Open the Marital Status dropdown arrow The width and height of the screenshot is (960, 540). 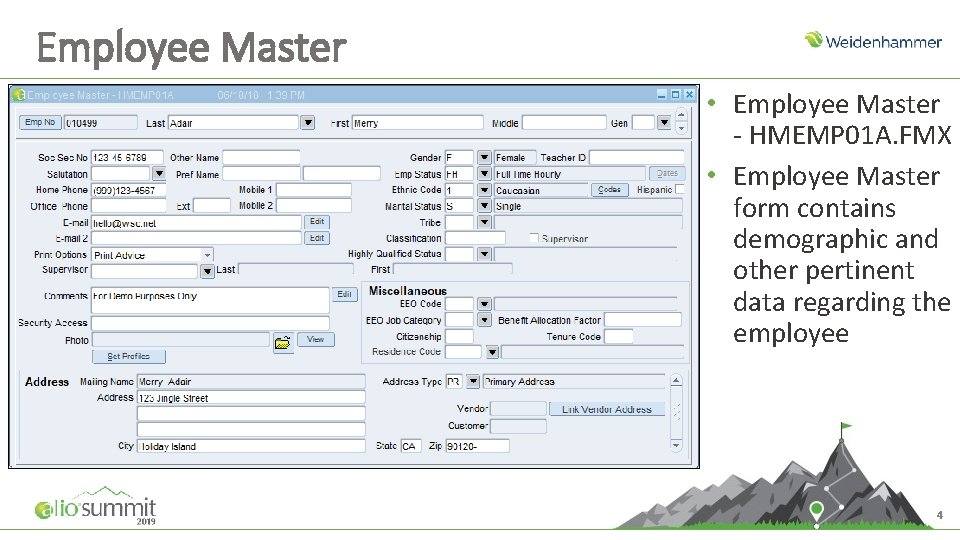[x=484, y=206]
